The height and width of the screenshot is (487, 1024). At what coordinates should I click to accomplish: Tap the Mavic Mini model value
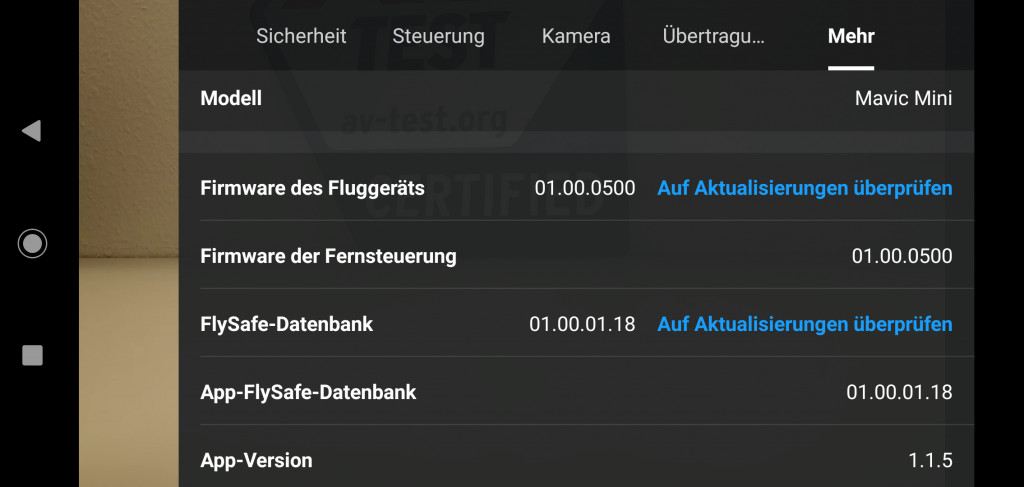click(x=903, y=99)
